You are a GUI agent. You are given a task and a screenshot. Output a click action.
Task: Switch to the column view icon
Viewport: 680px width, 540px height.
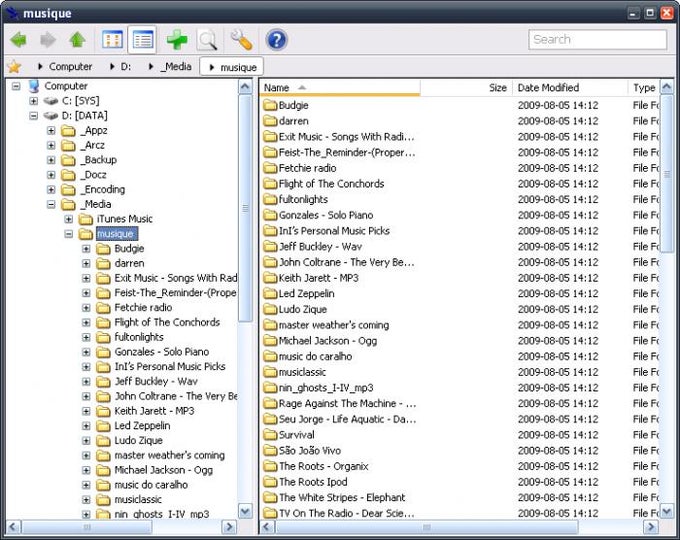[112, 40]
